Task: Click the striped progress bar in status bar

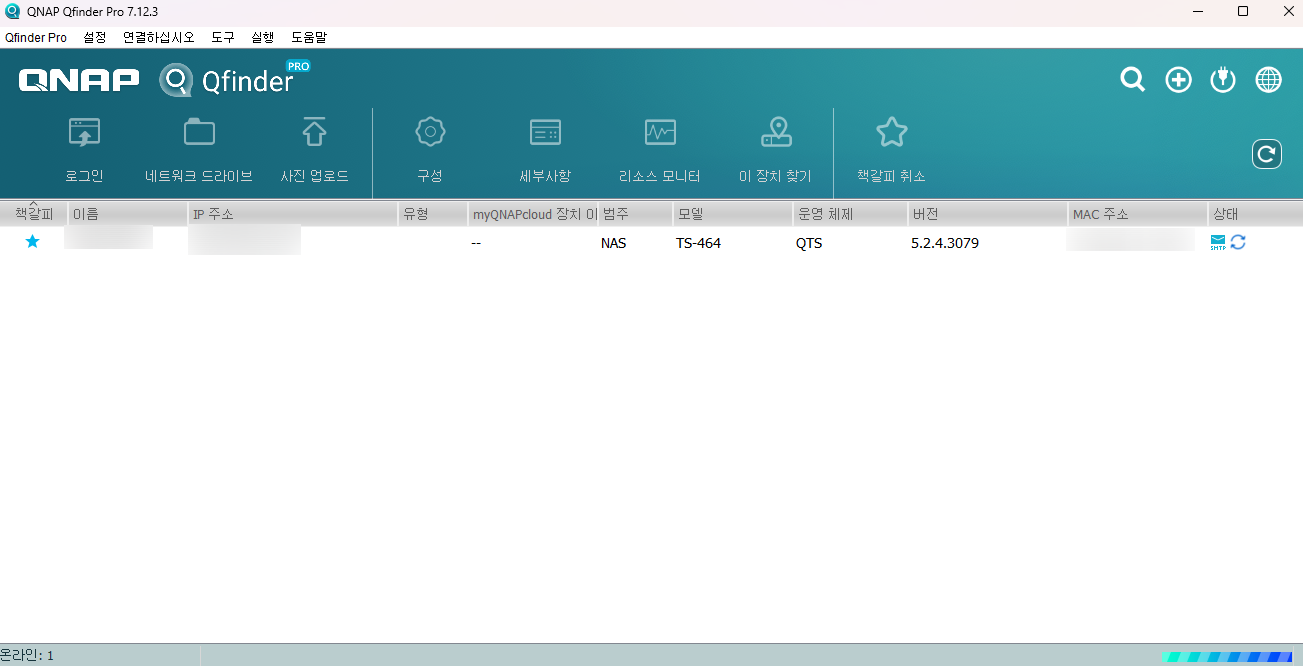Action: (x=1227, y=657)
